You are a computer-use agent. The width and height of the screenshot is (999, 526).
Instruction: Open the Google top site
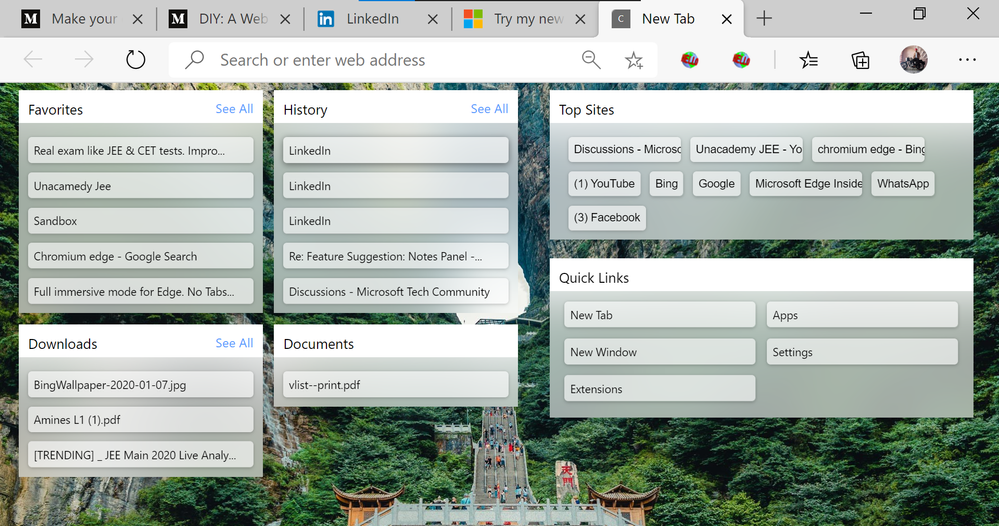[716, 183]
